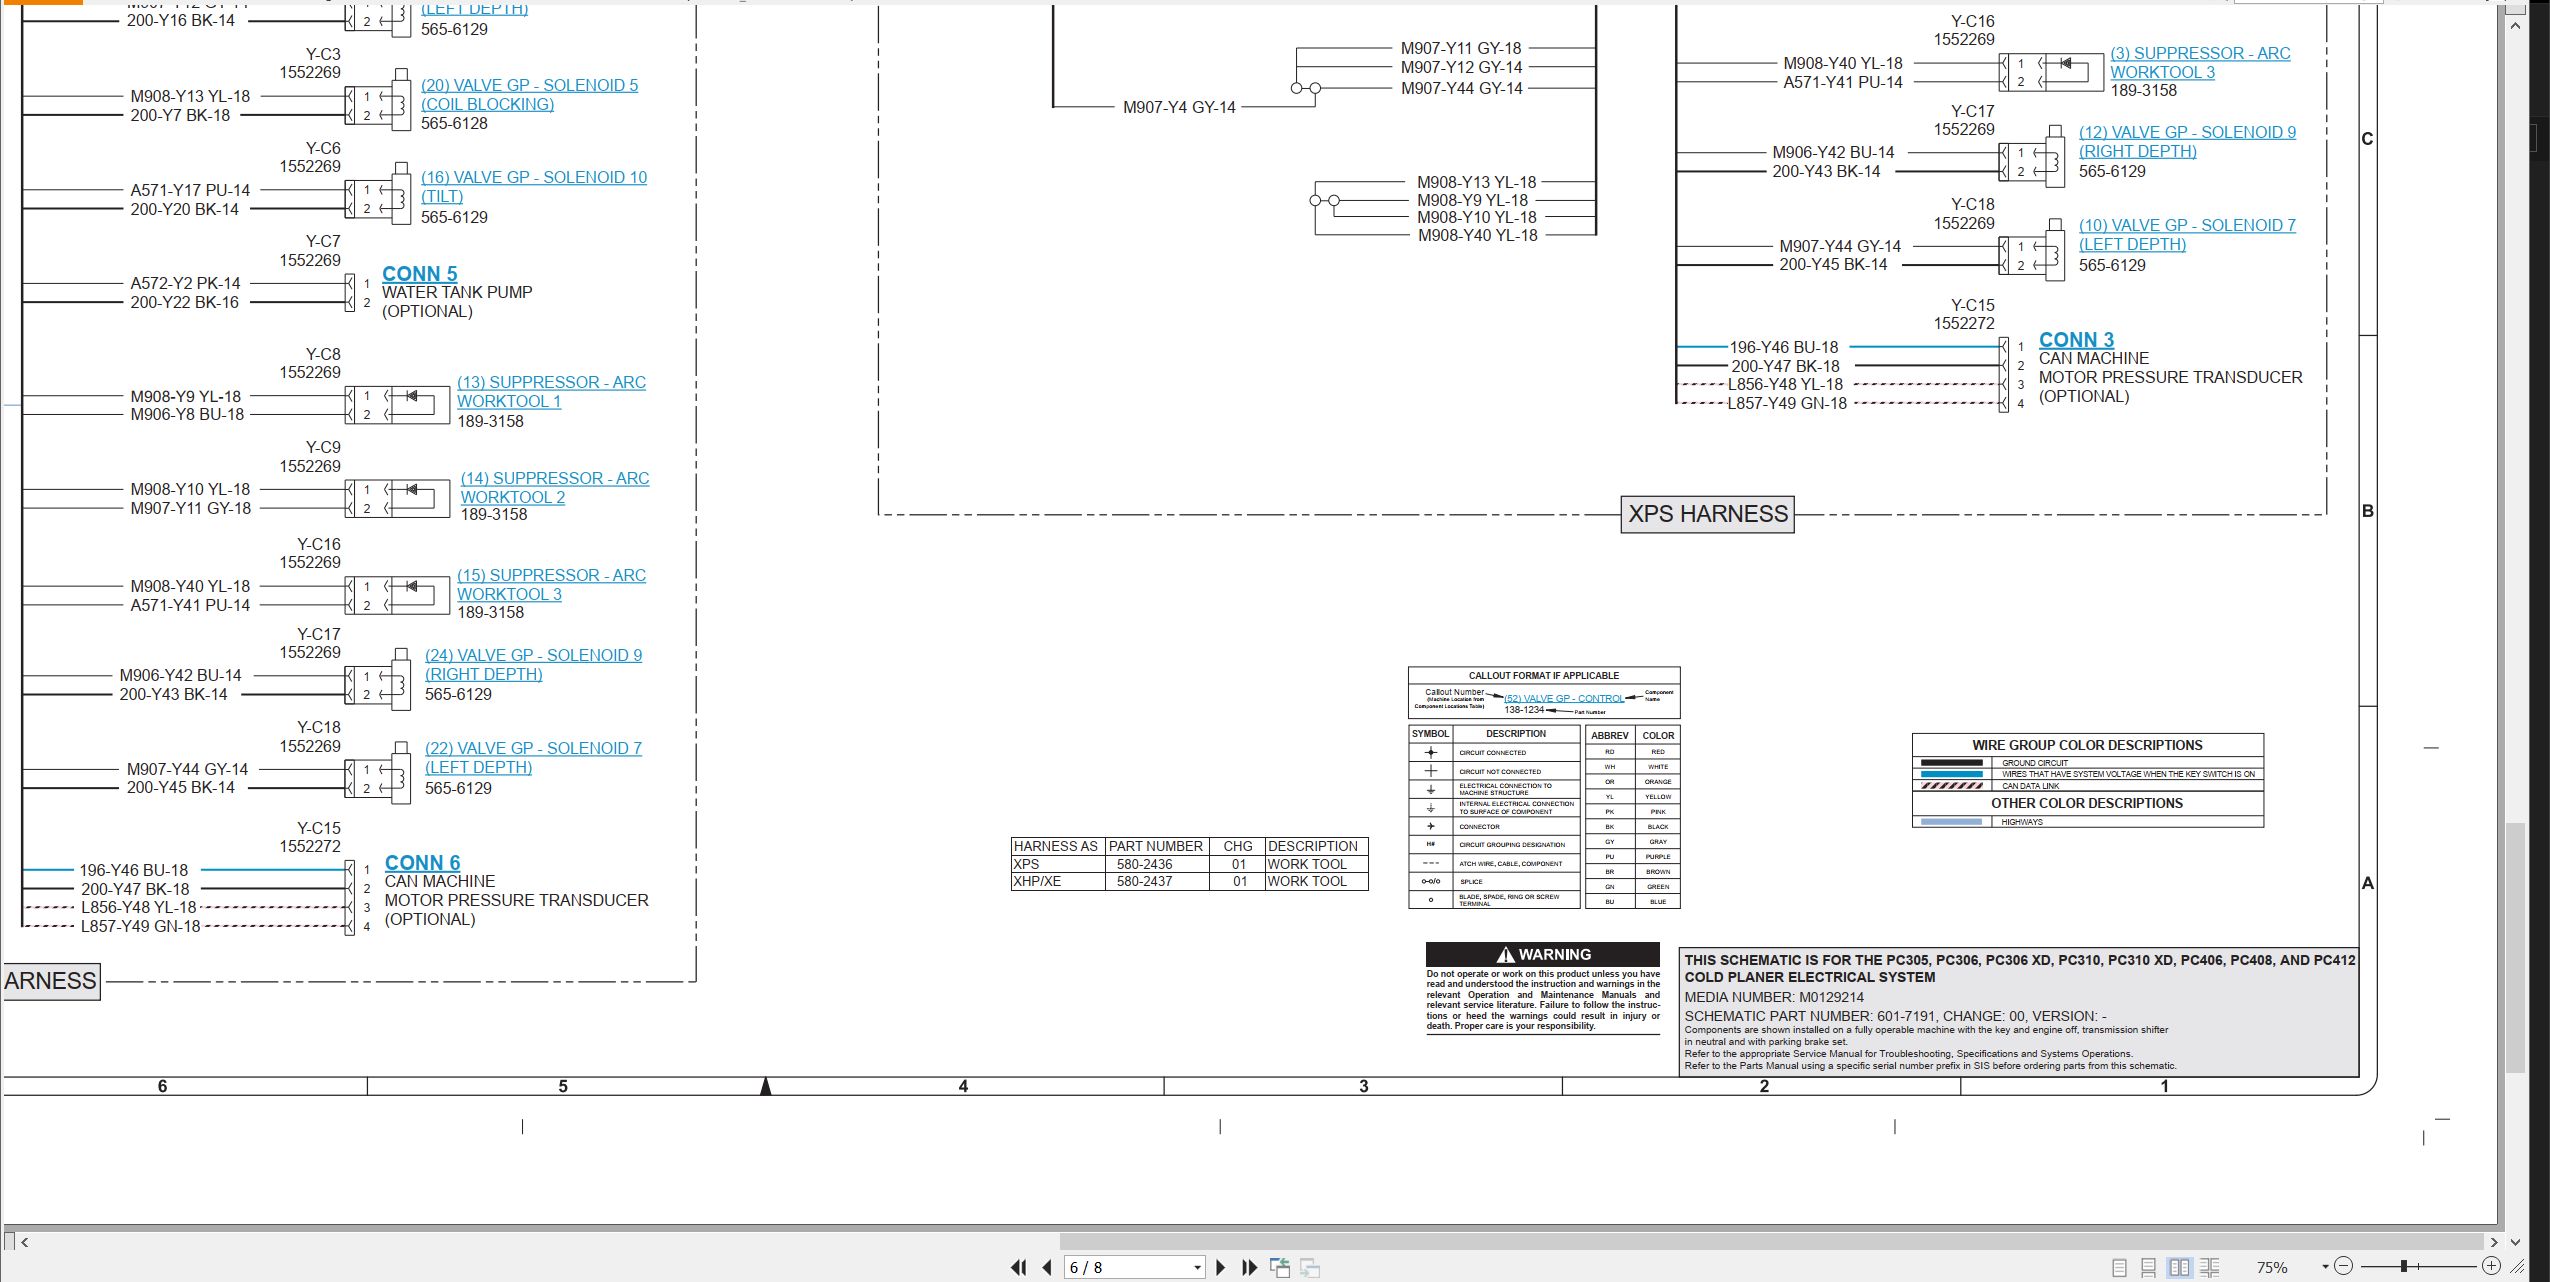
Task: Click the XPS HARNESS label box
Action: click(1707, 514)
